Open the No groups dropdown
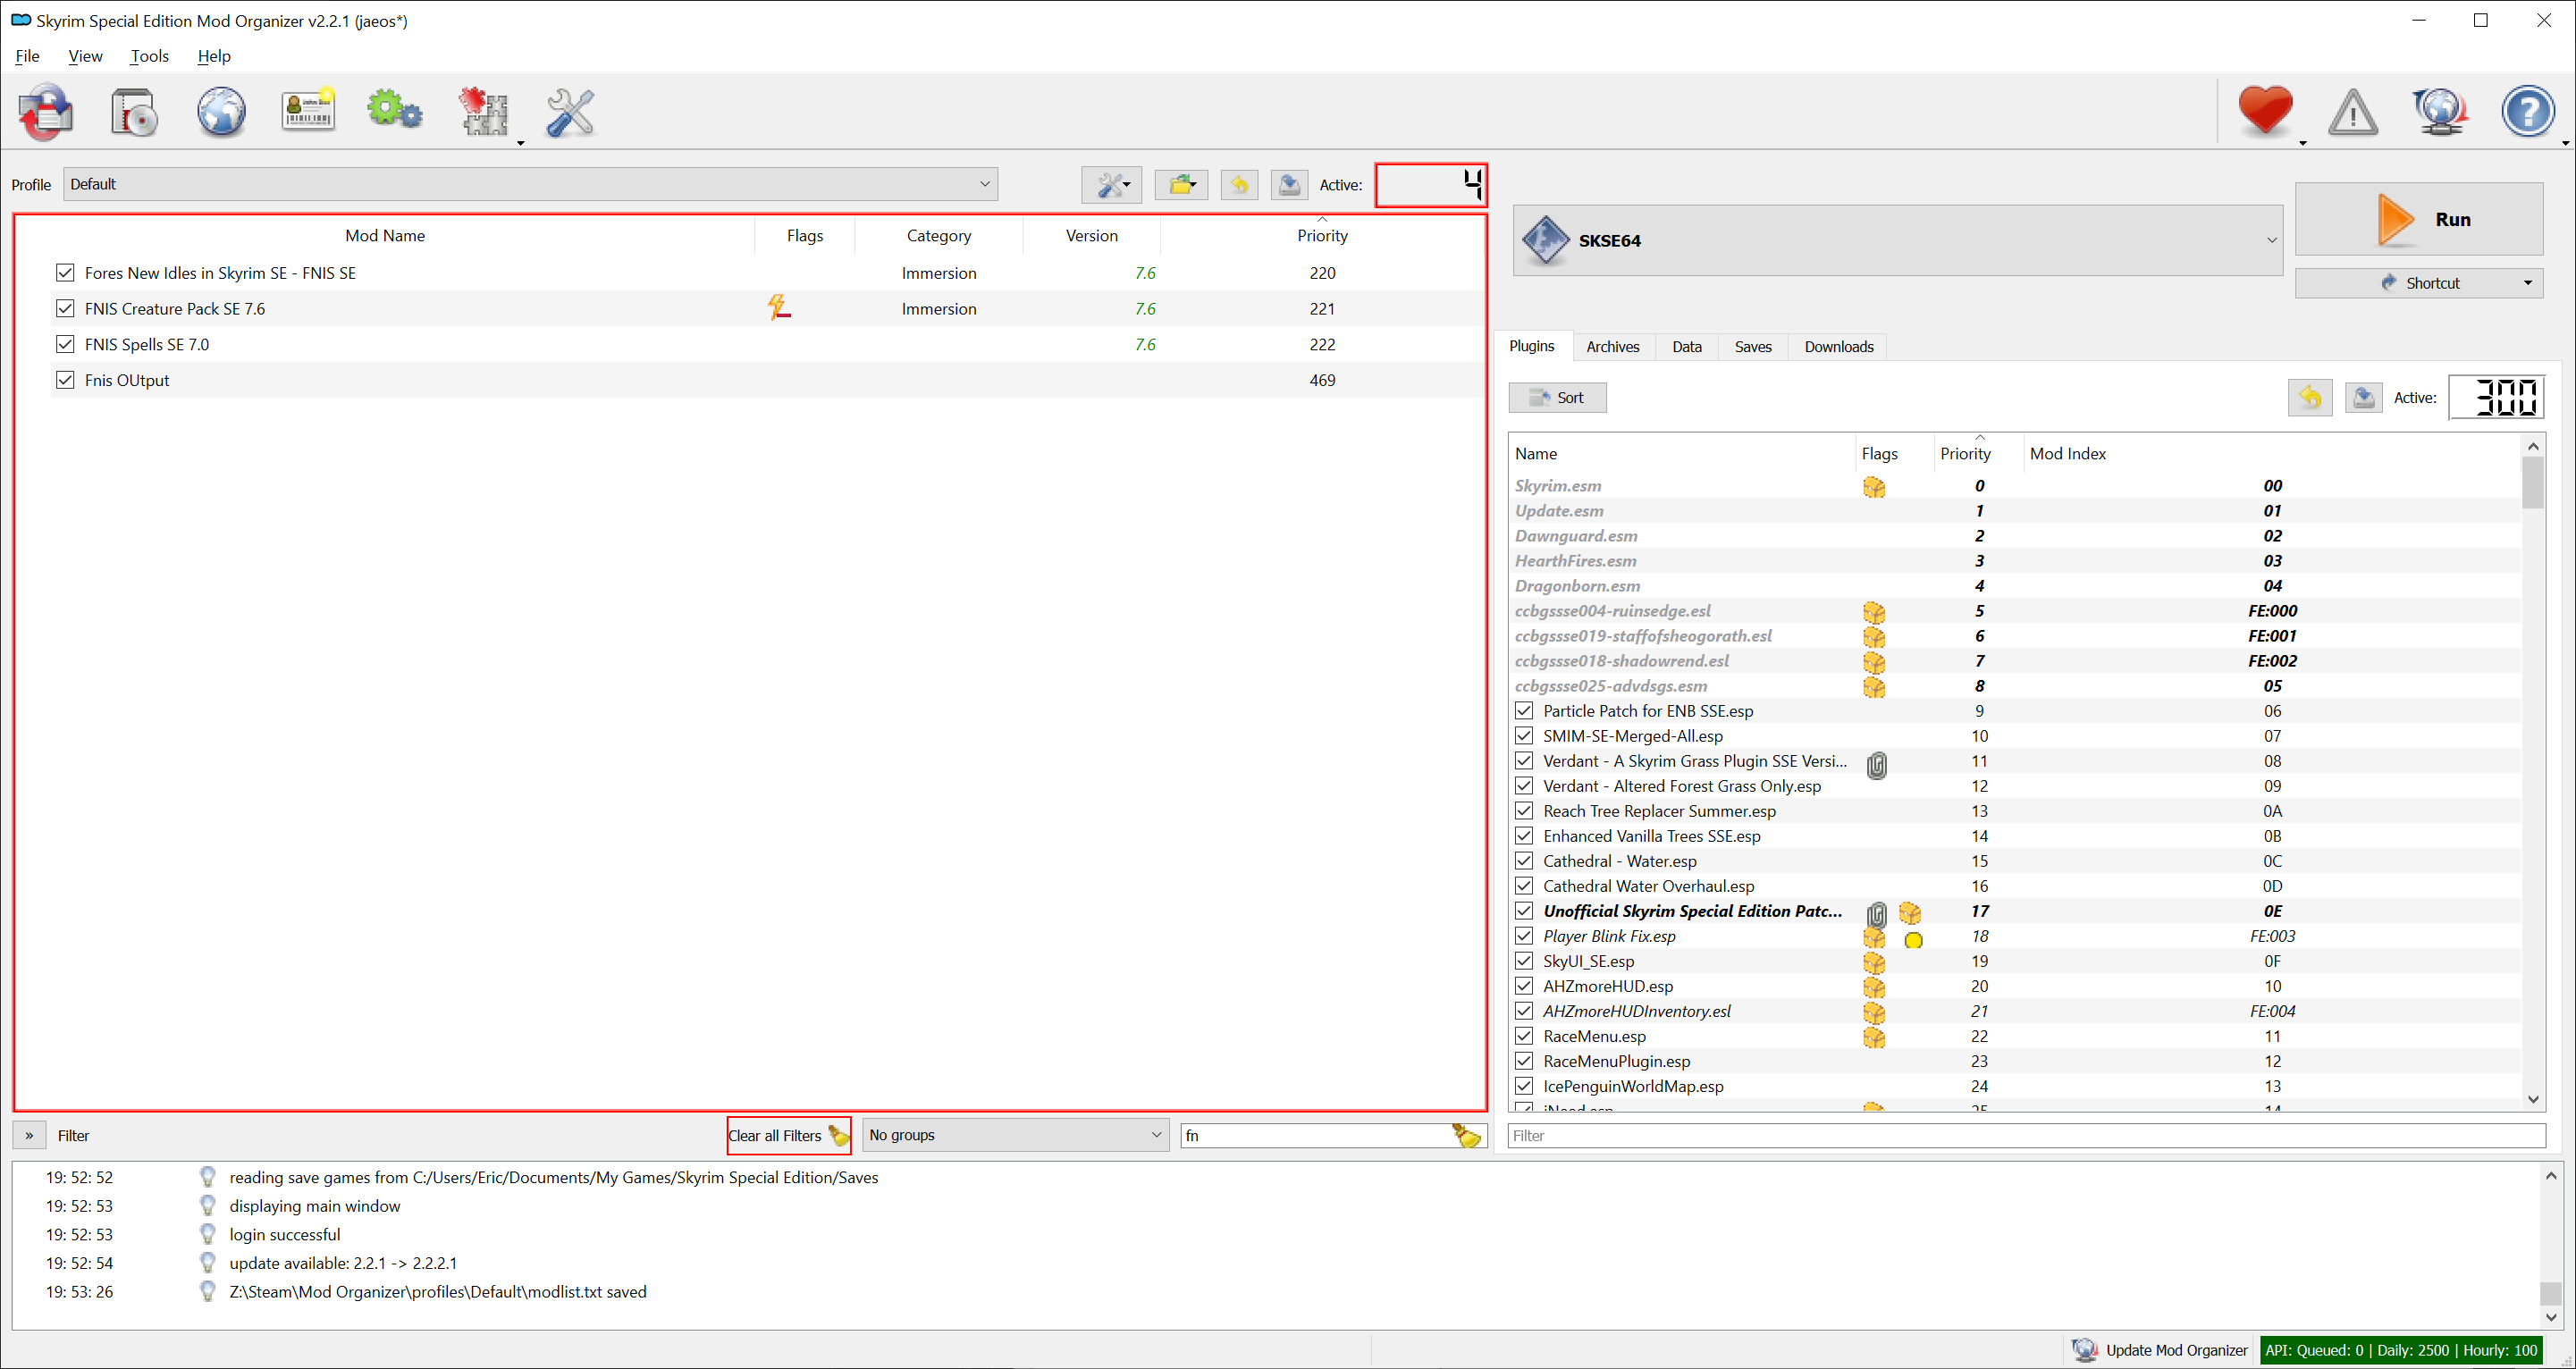The image size is (2576, 1369). (x=1015, y=1135)
